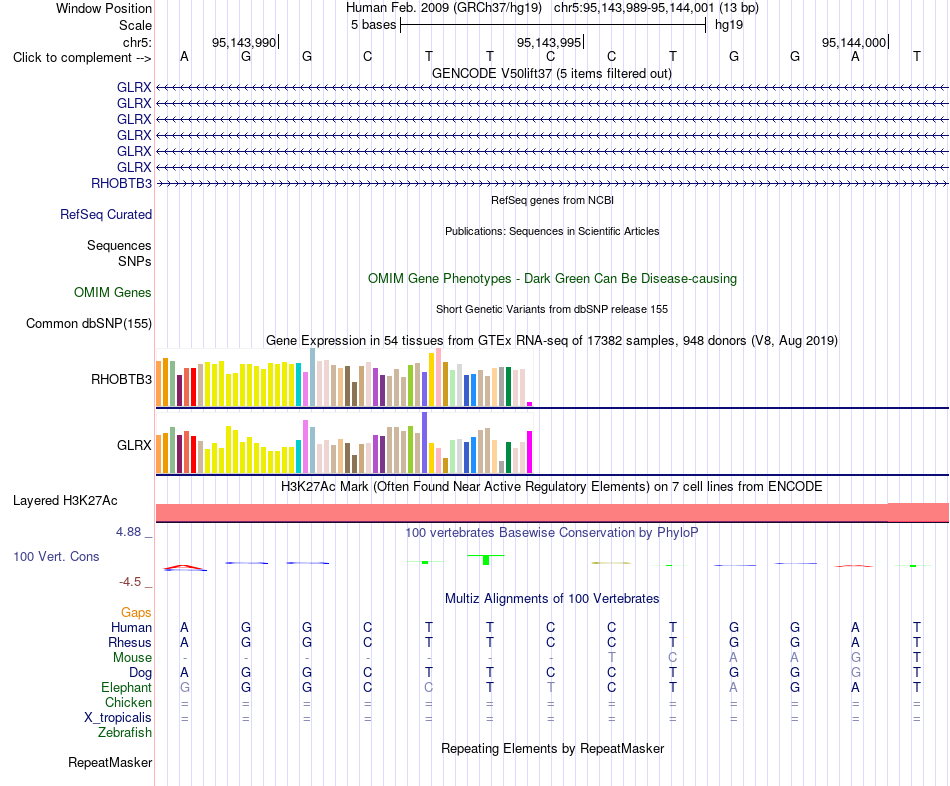Screen dimensions: 950x786
Task: Select the 'SNPs' track label
Action: 135,261
